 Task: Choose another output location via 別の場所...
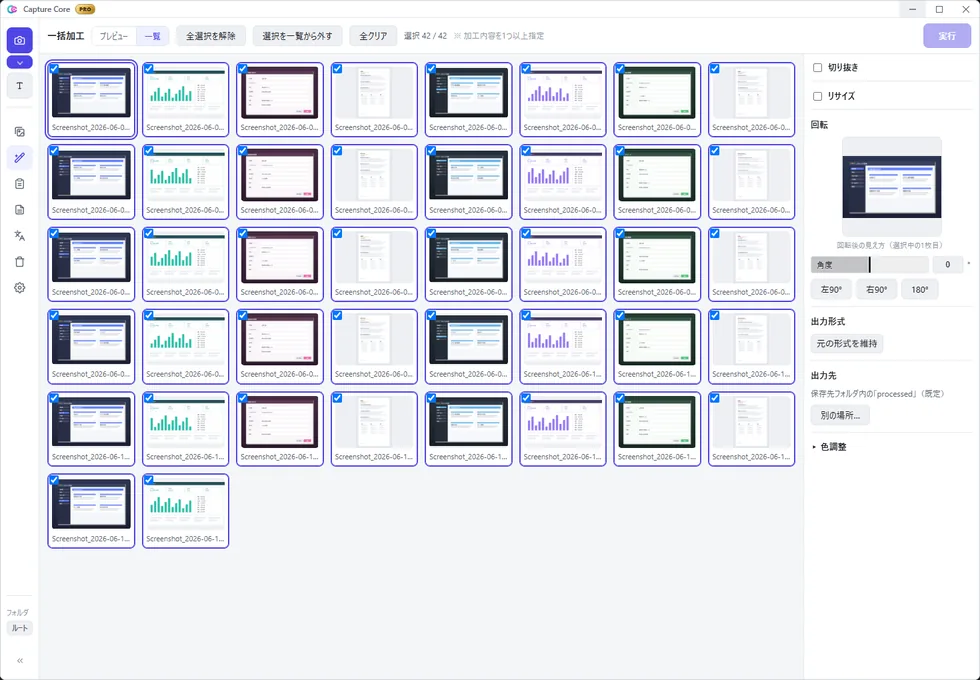click(x=840, y=416)
